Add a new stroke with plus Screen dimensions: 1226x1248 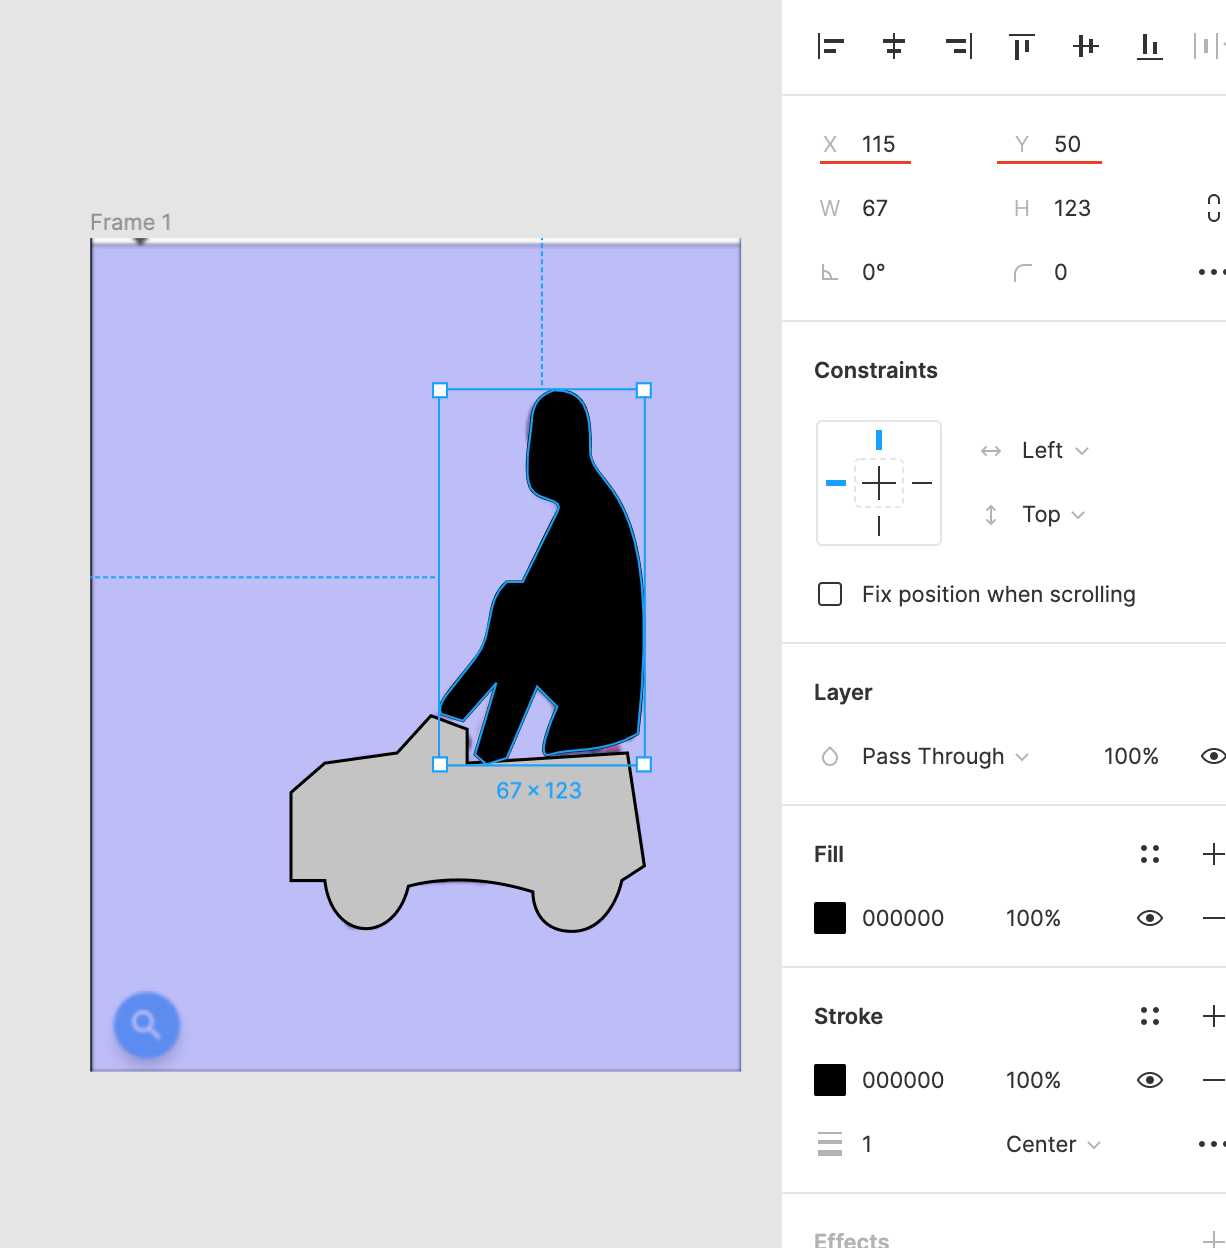(x=1213, y=1016)
